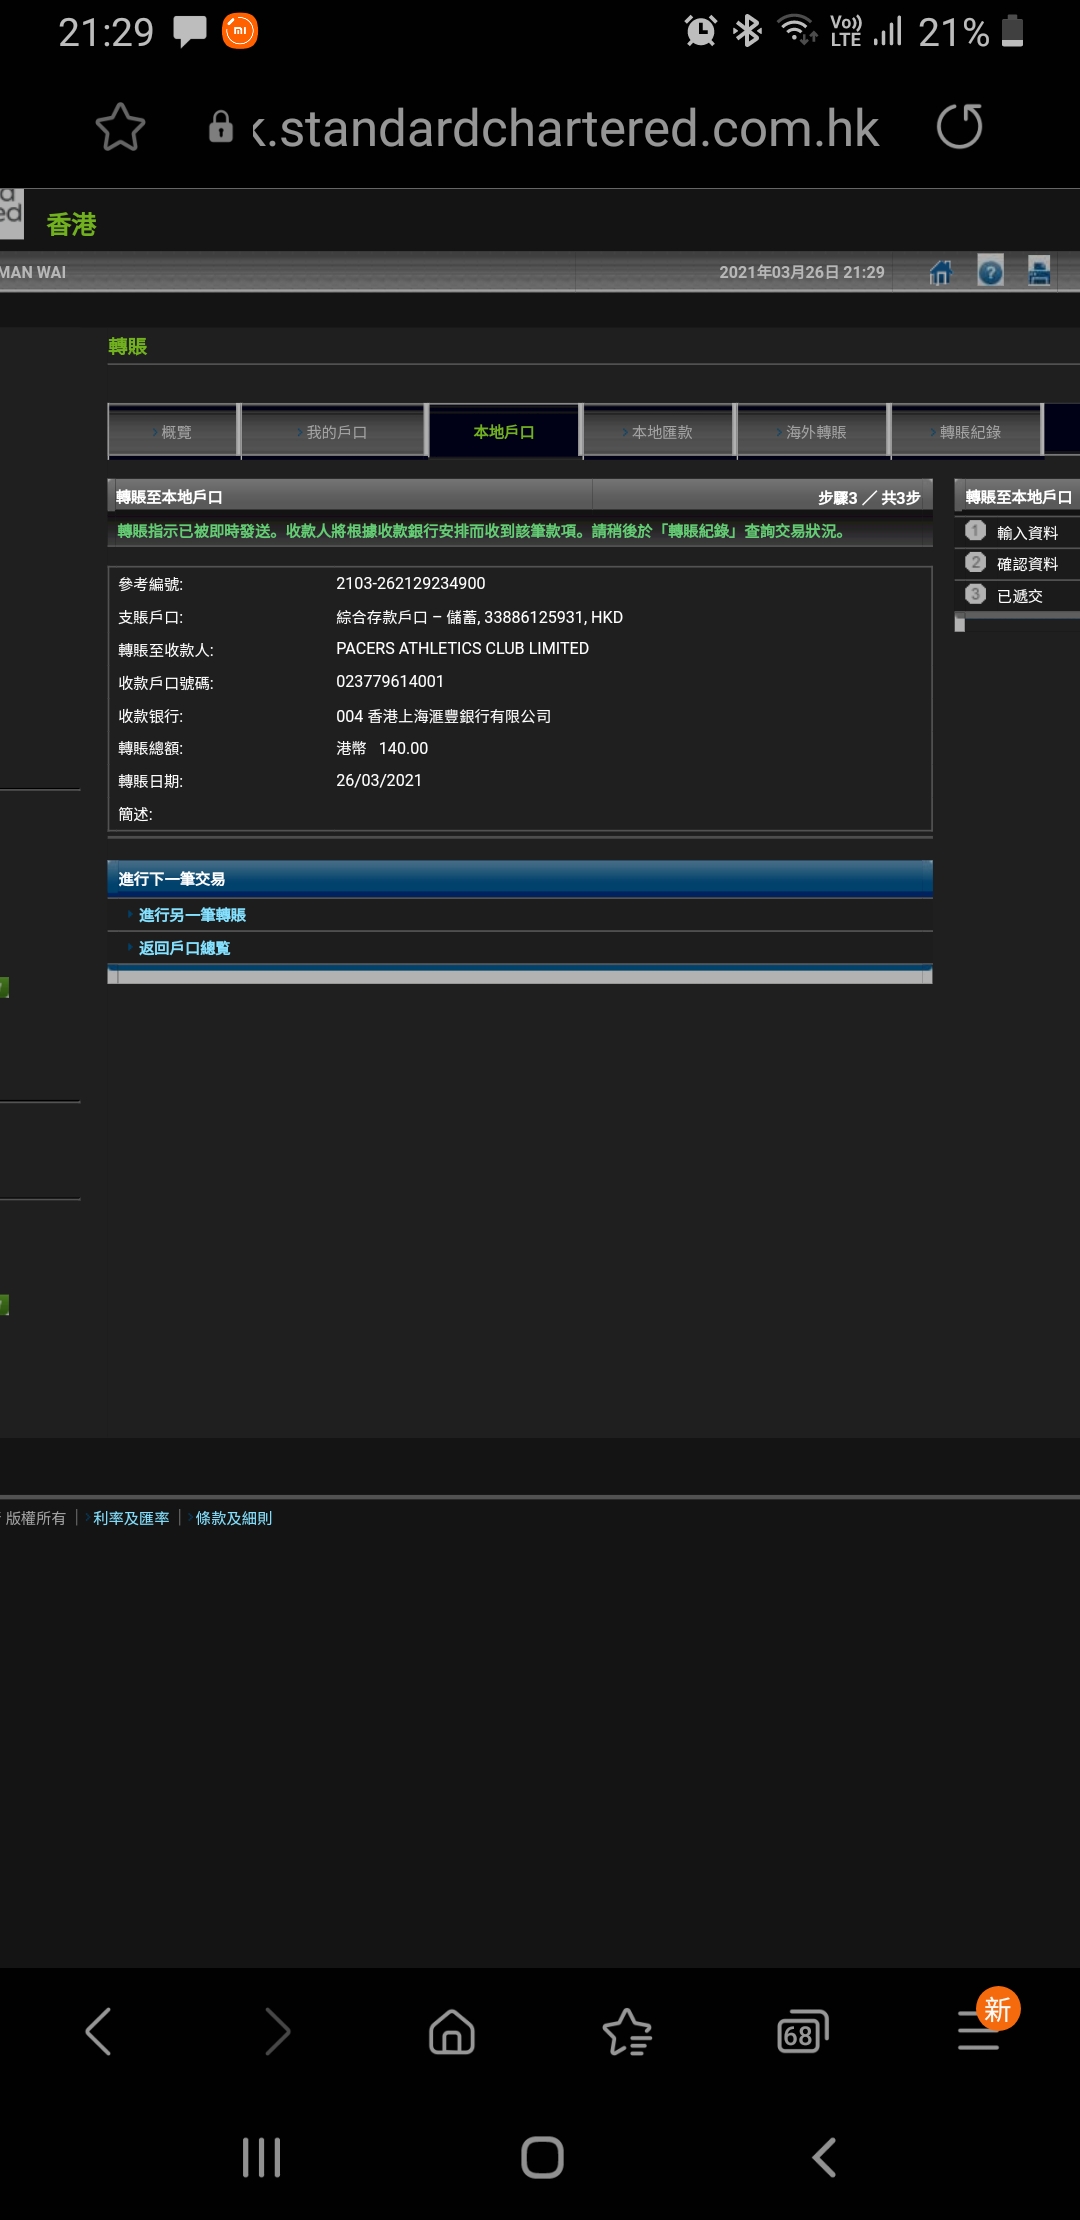Screen dimensions: 1080x2220
Task: Tap the website address in URL bar
Action: click(565, 128)
